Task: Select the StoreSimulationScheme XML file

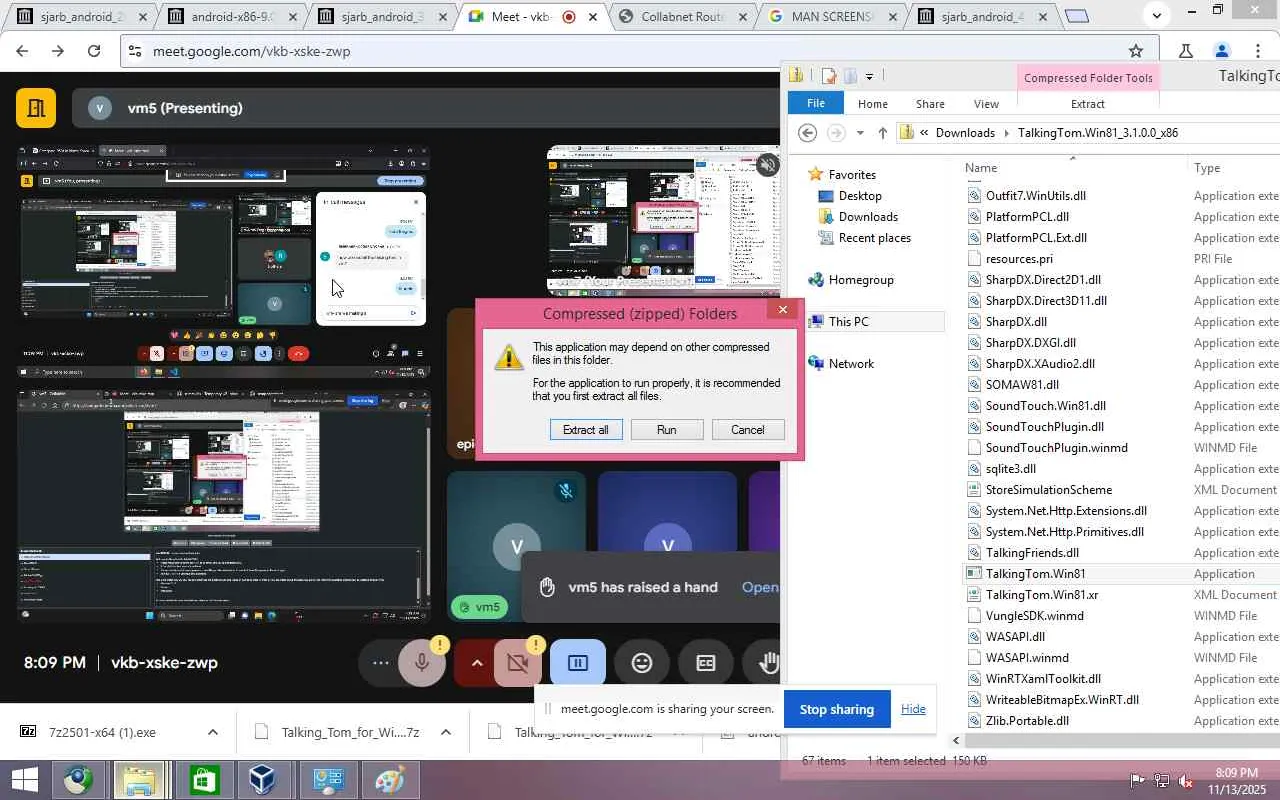Action: pos(1048,490)
